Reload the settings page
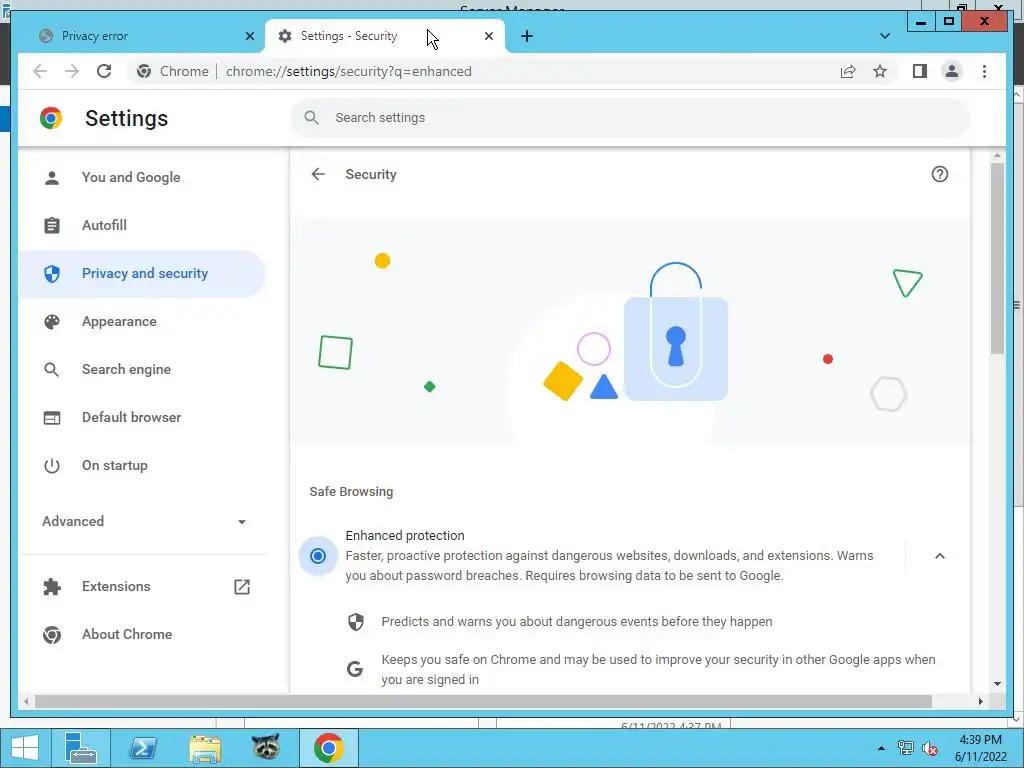This screenshot has height=768, width=1024. click(x=104, y=71)
